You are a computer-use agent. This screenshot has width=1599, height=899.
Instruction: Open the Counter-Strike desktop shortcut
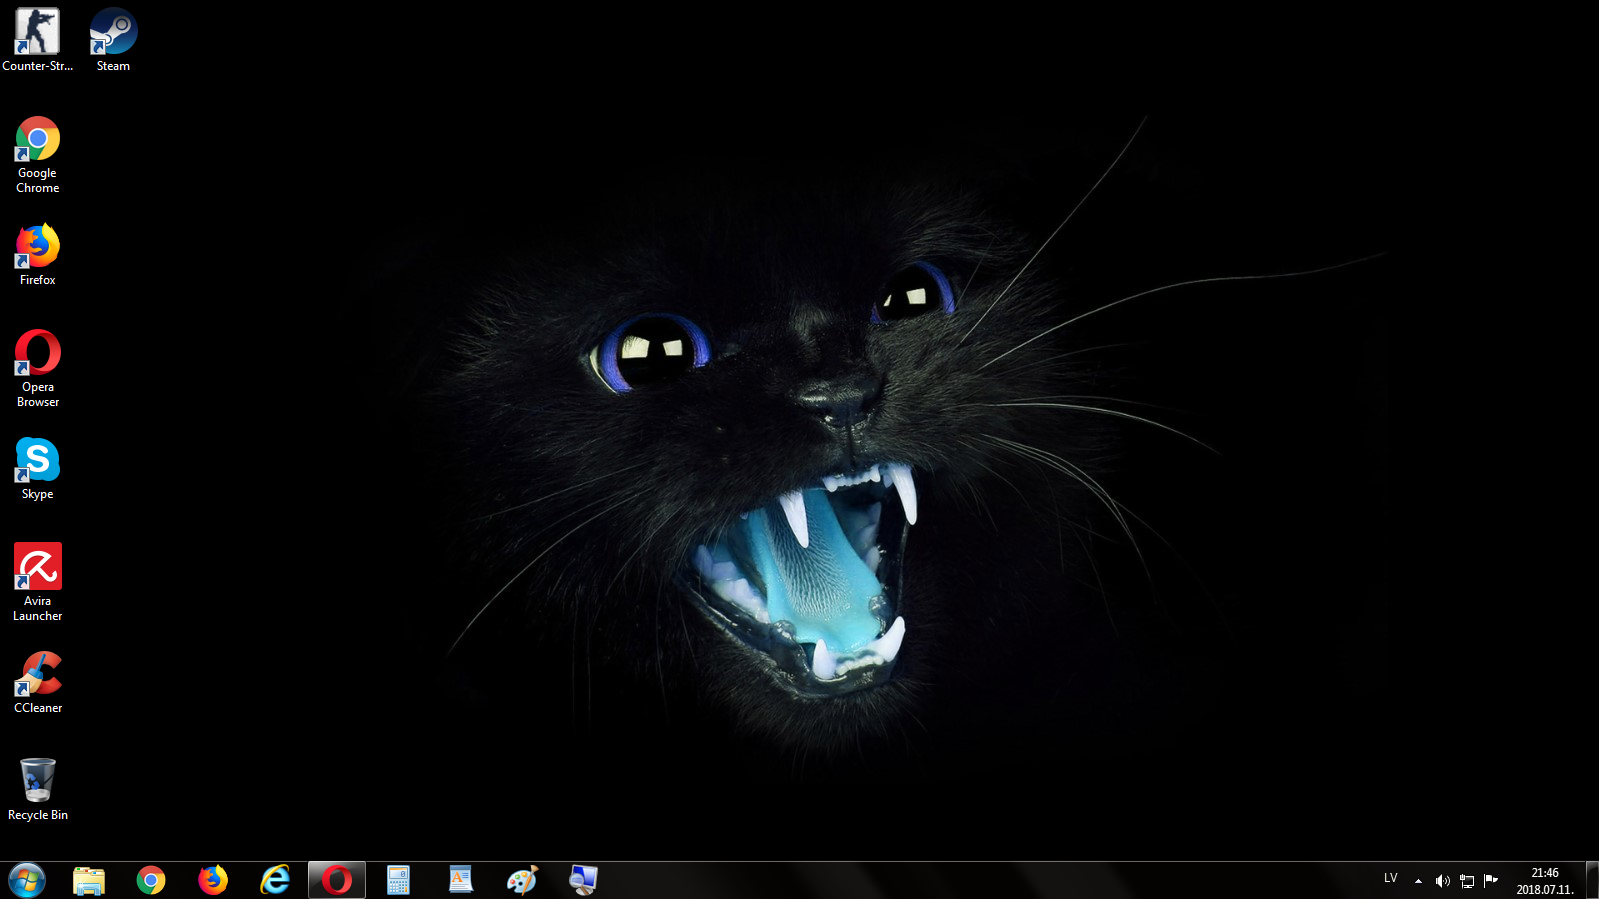(x=37, y=40)
